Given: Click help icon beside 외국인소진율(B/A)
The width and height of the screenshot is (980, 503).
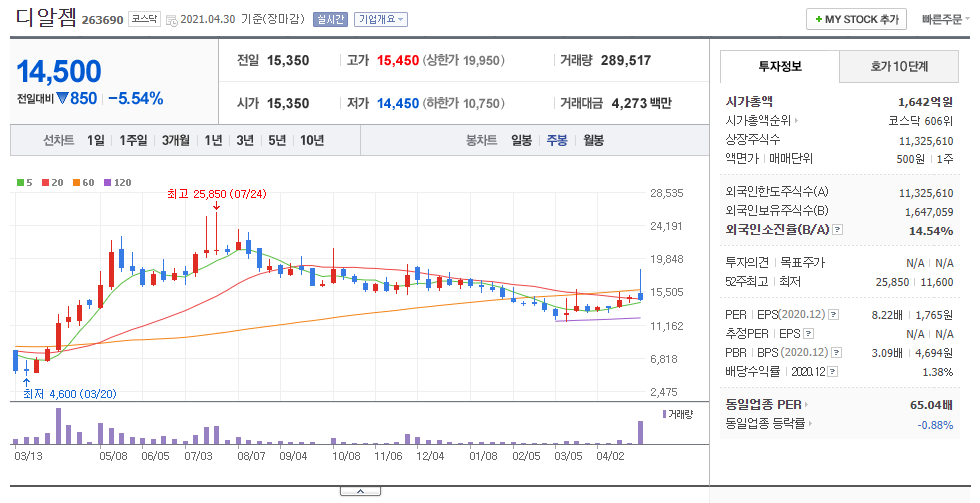Looking at the screenshot, I should click(838, 230).
